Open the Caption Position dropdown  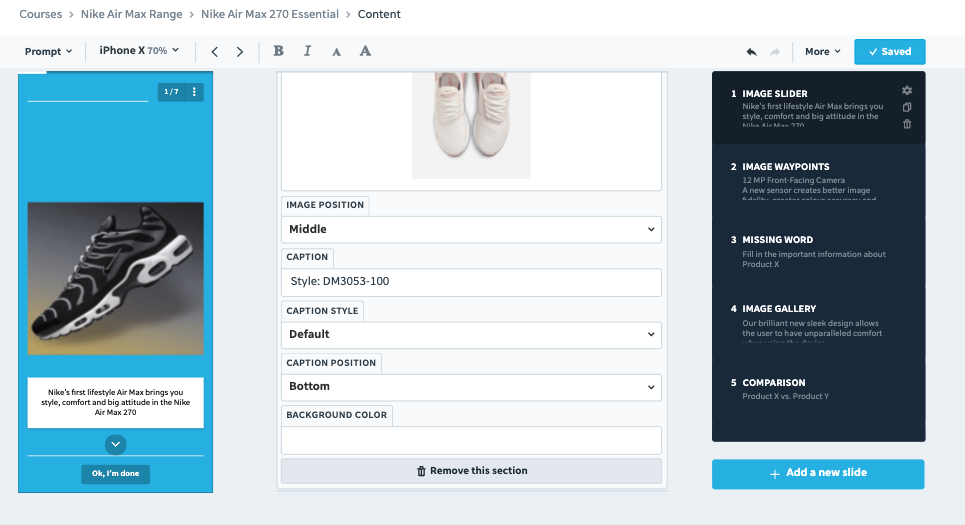(471, 387)
